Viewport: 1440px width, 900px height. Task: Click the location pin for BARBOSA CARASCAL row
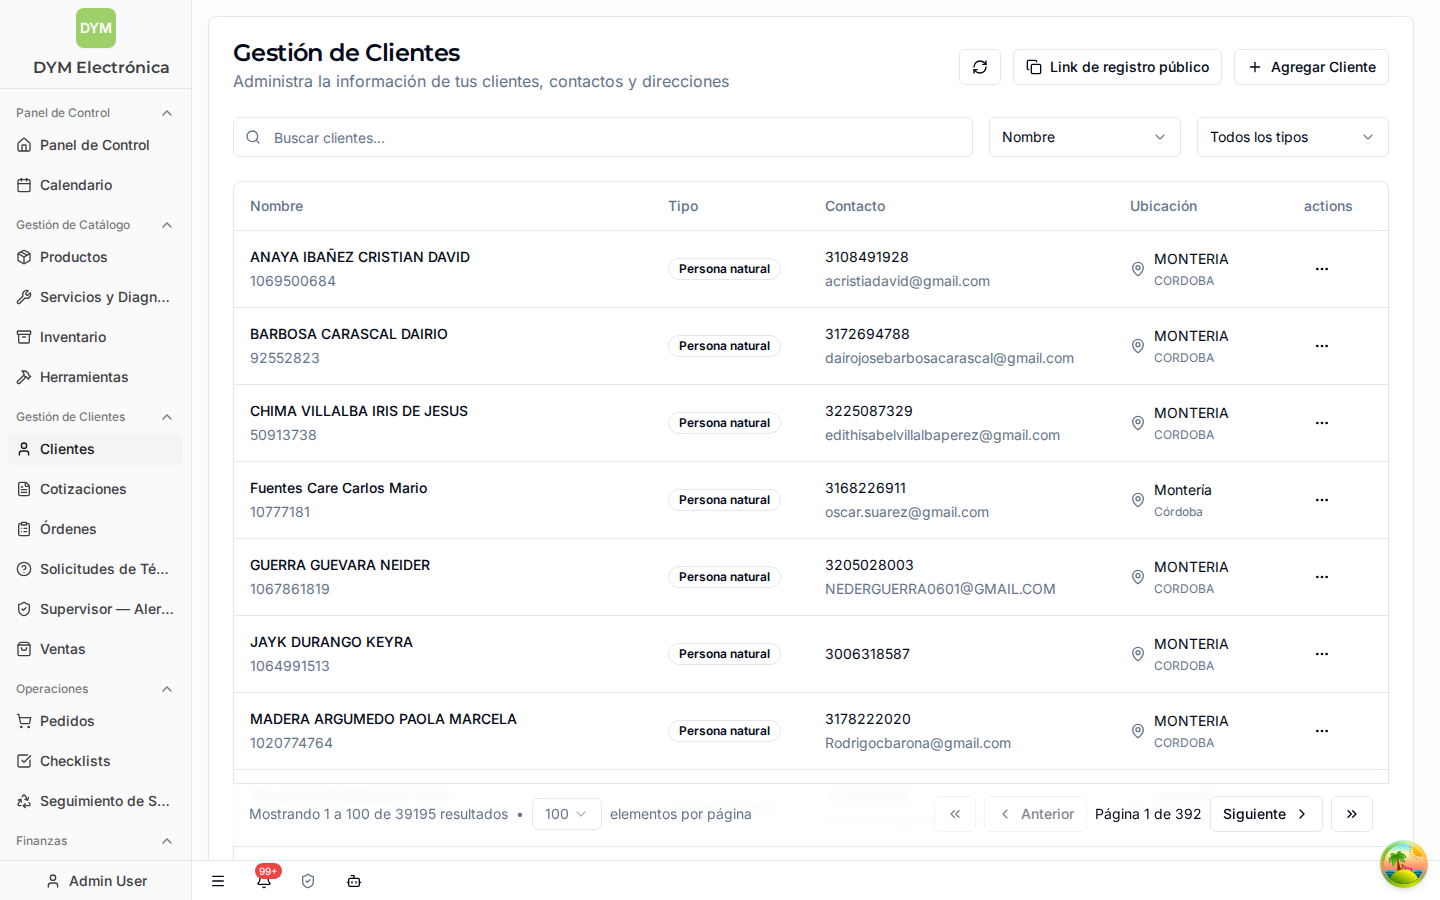[1137, 346]
